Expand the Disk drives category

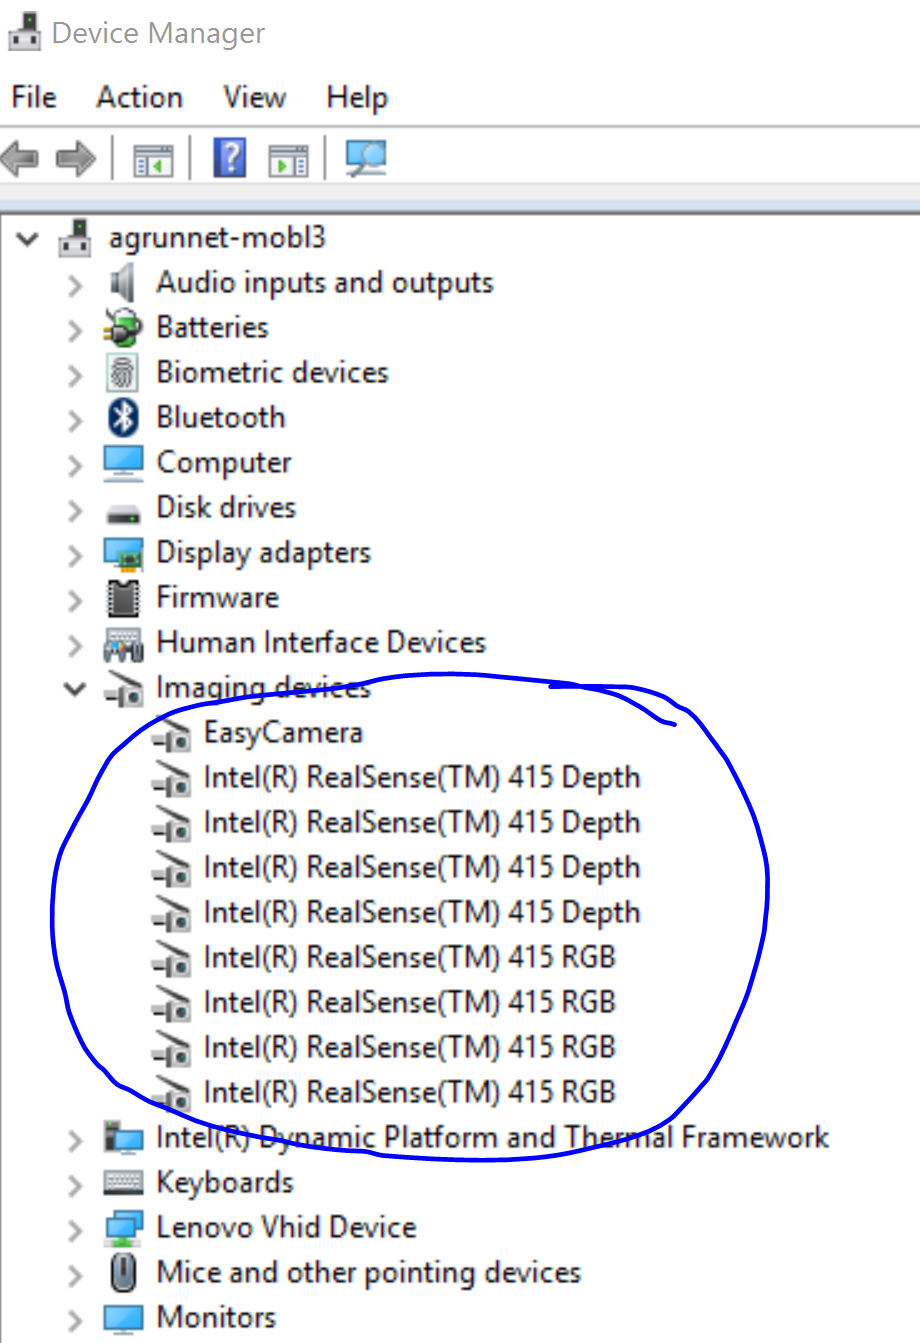coord(75,510)
